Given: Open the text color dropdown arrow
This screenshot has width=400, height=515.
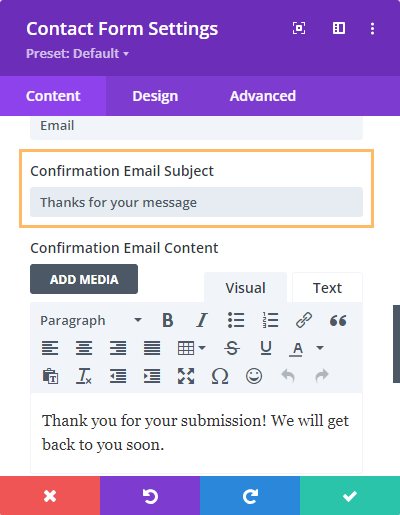Looking at the screenshot, I should (320, 348).
